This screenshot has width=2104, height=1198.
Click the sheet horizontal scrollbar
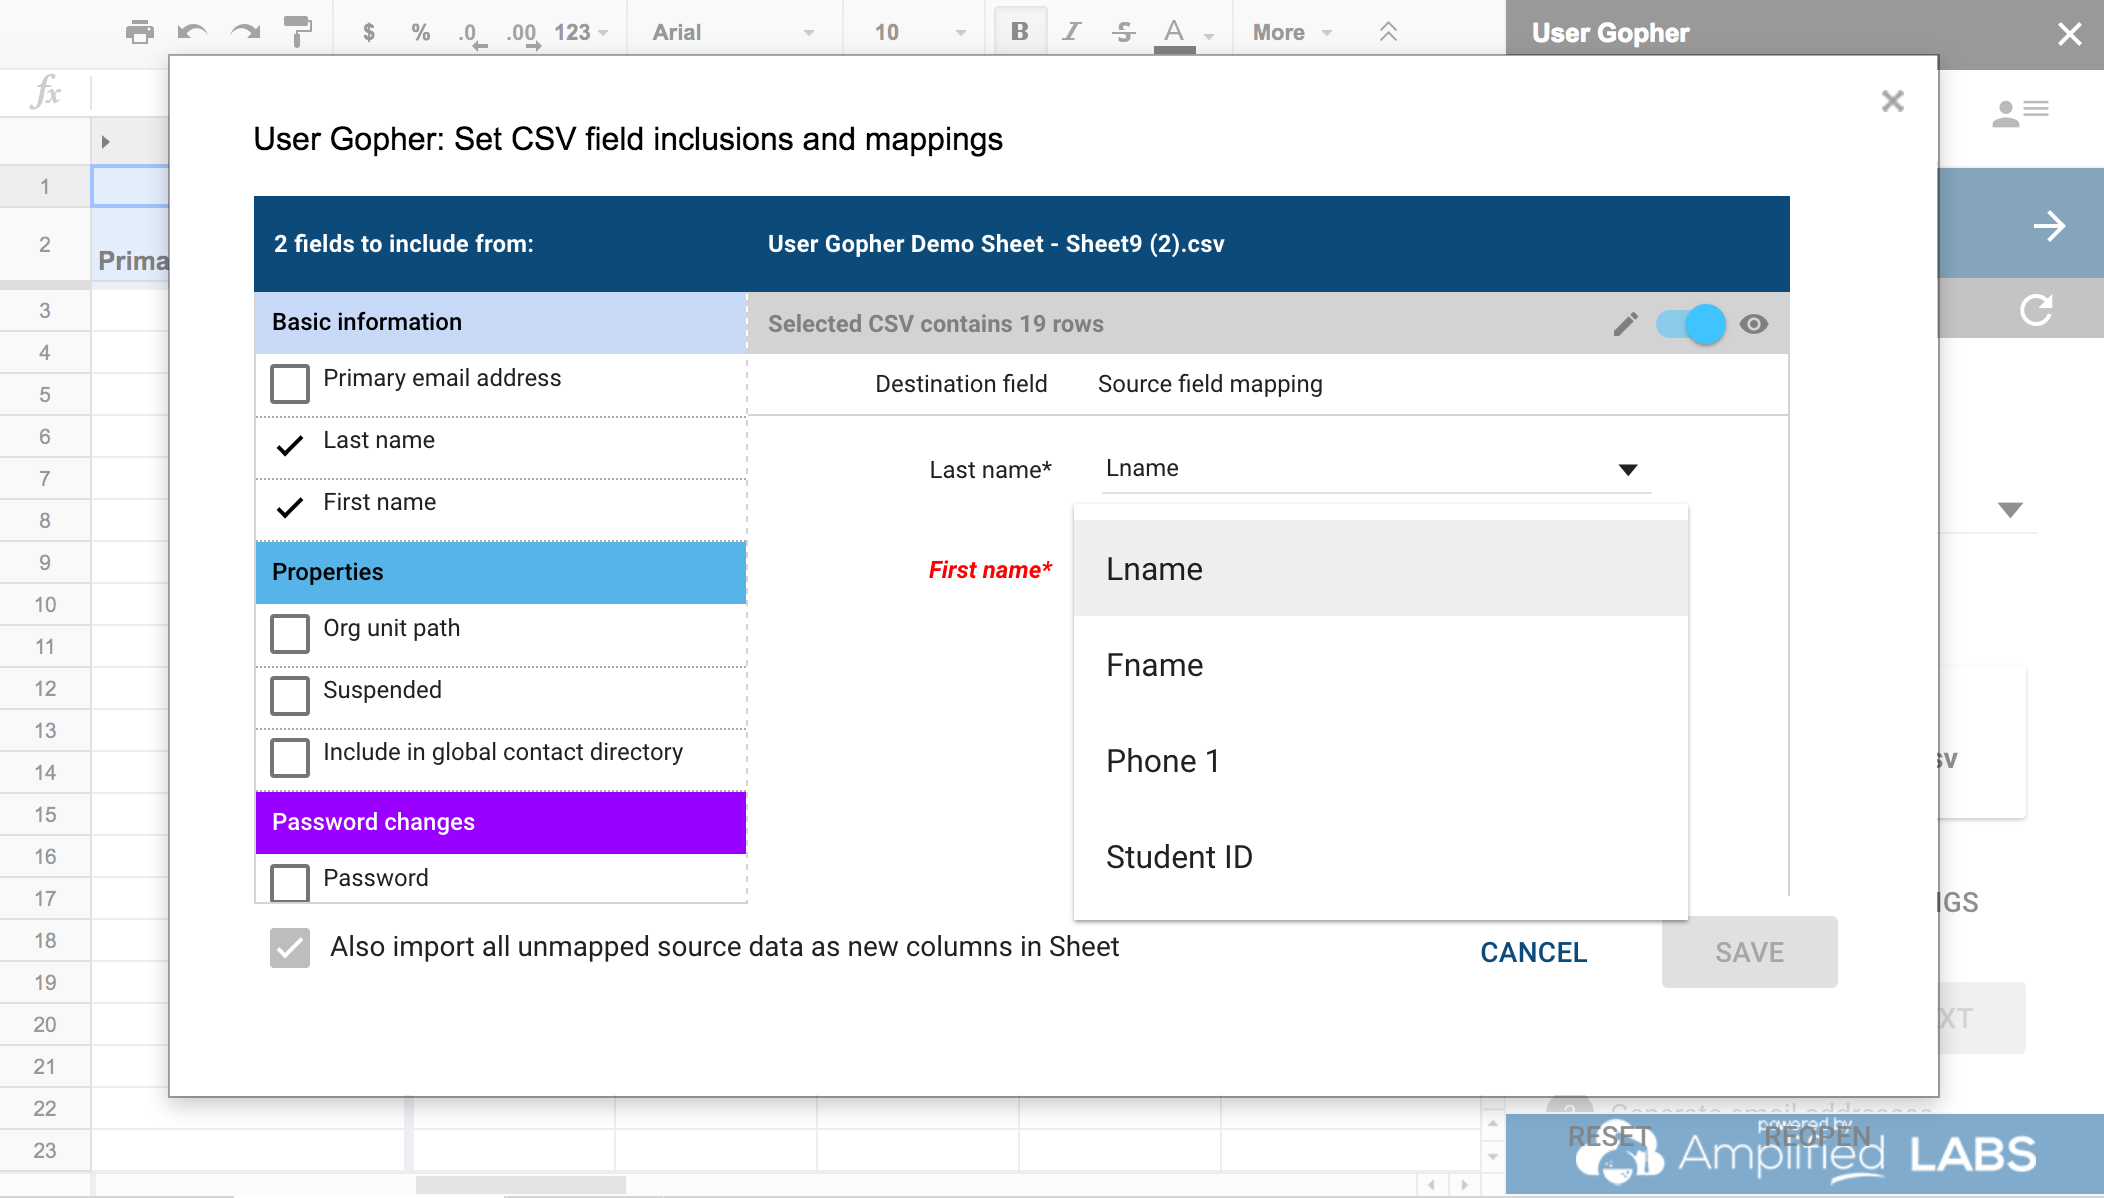click(x=520, y=1185)
